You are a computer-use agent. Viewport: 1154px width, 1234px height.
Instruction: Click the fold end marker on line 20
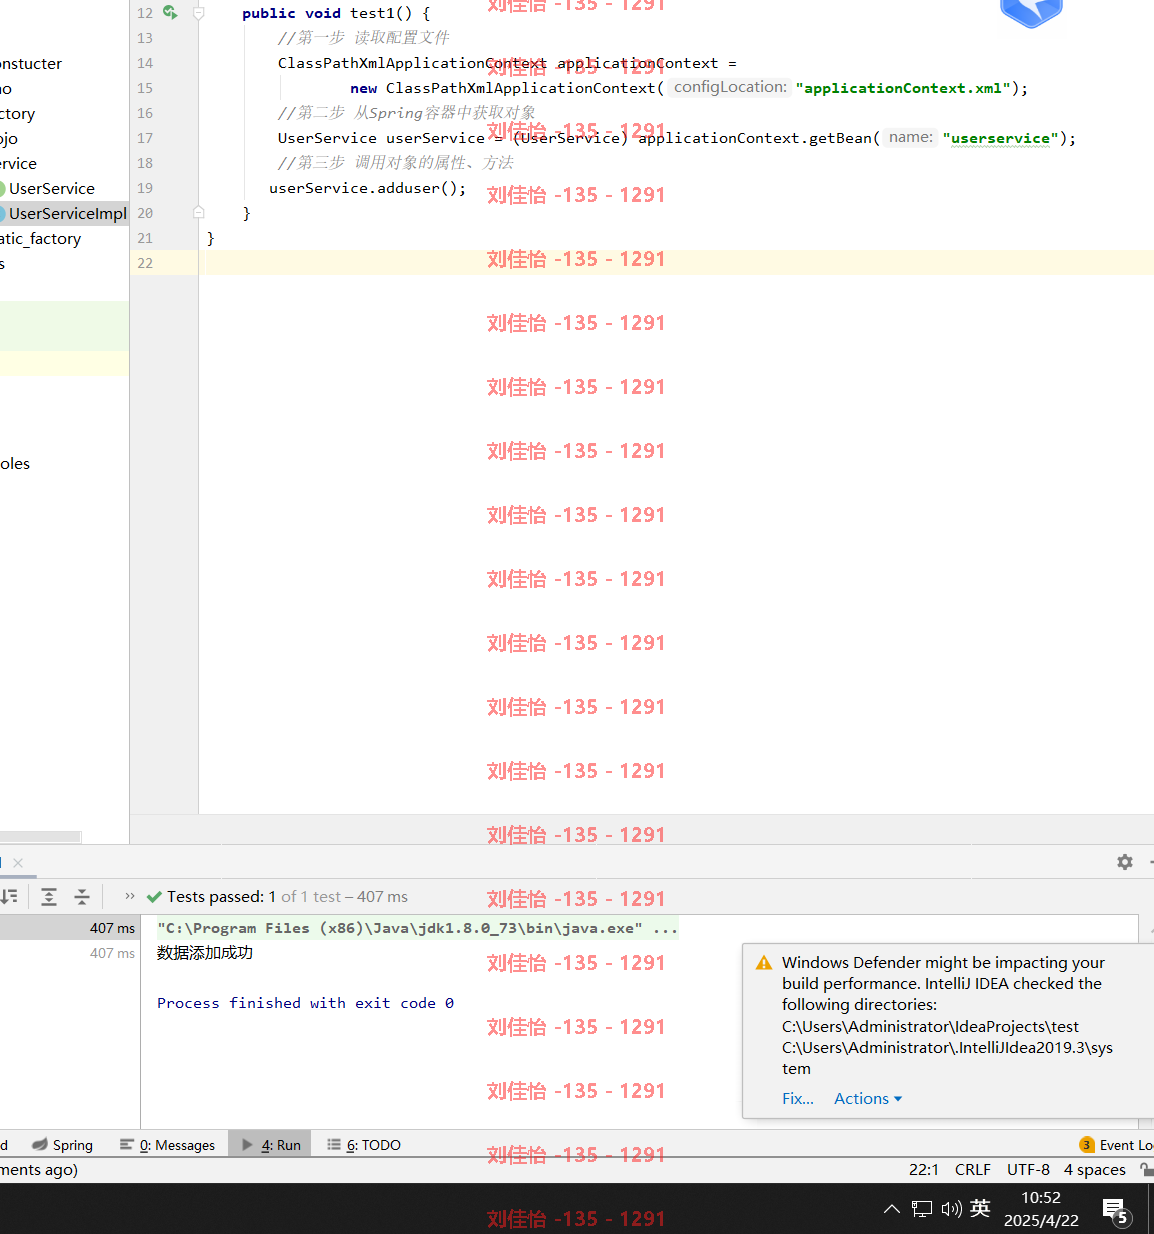tap(198, 212)
